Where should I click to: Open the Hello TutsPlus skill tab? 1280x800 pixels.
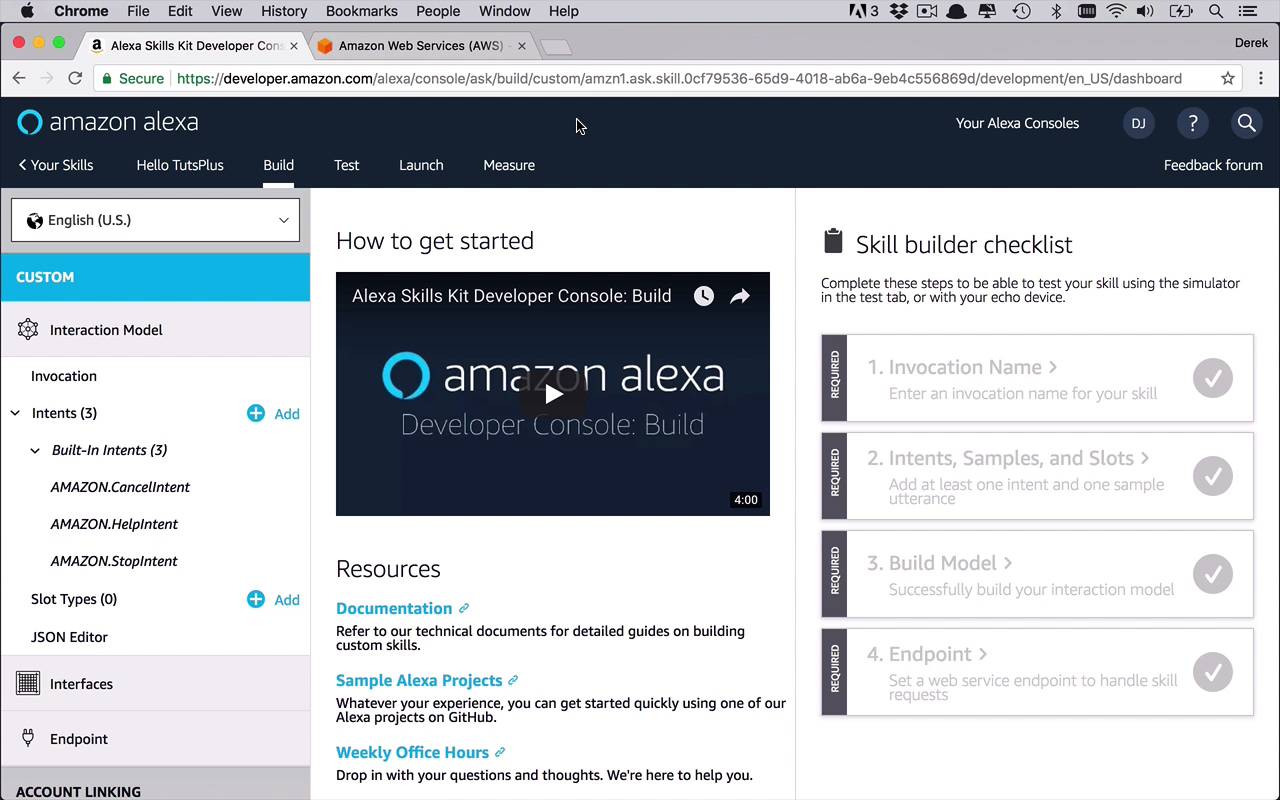[x=180, y=165]
